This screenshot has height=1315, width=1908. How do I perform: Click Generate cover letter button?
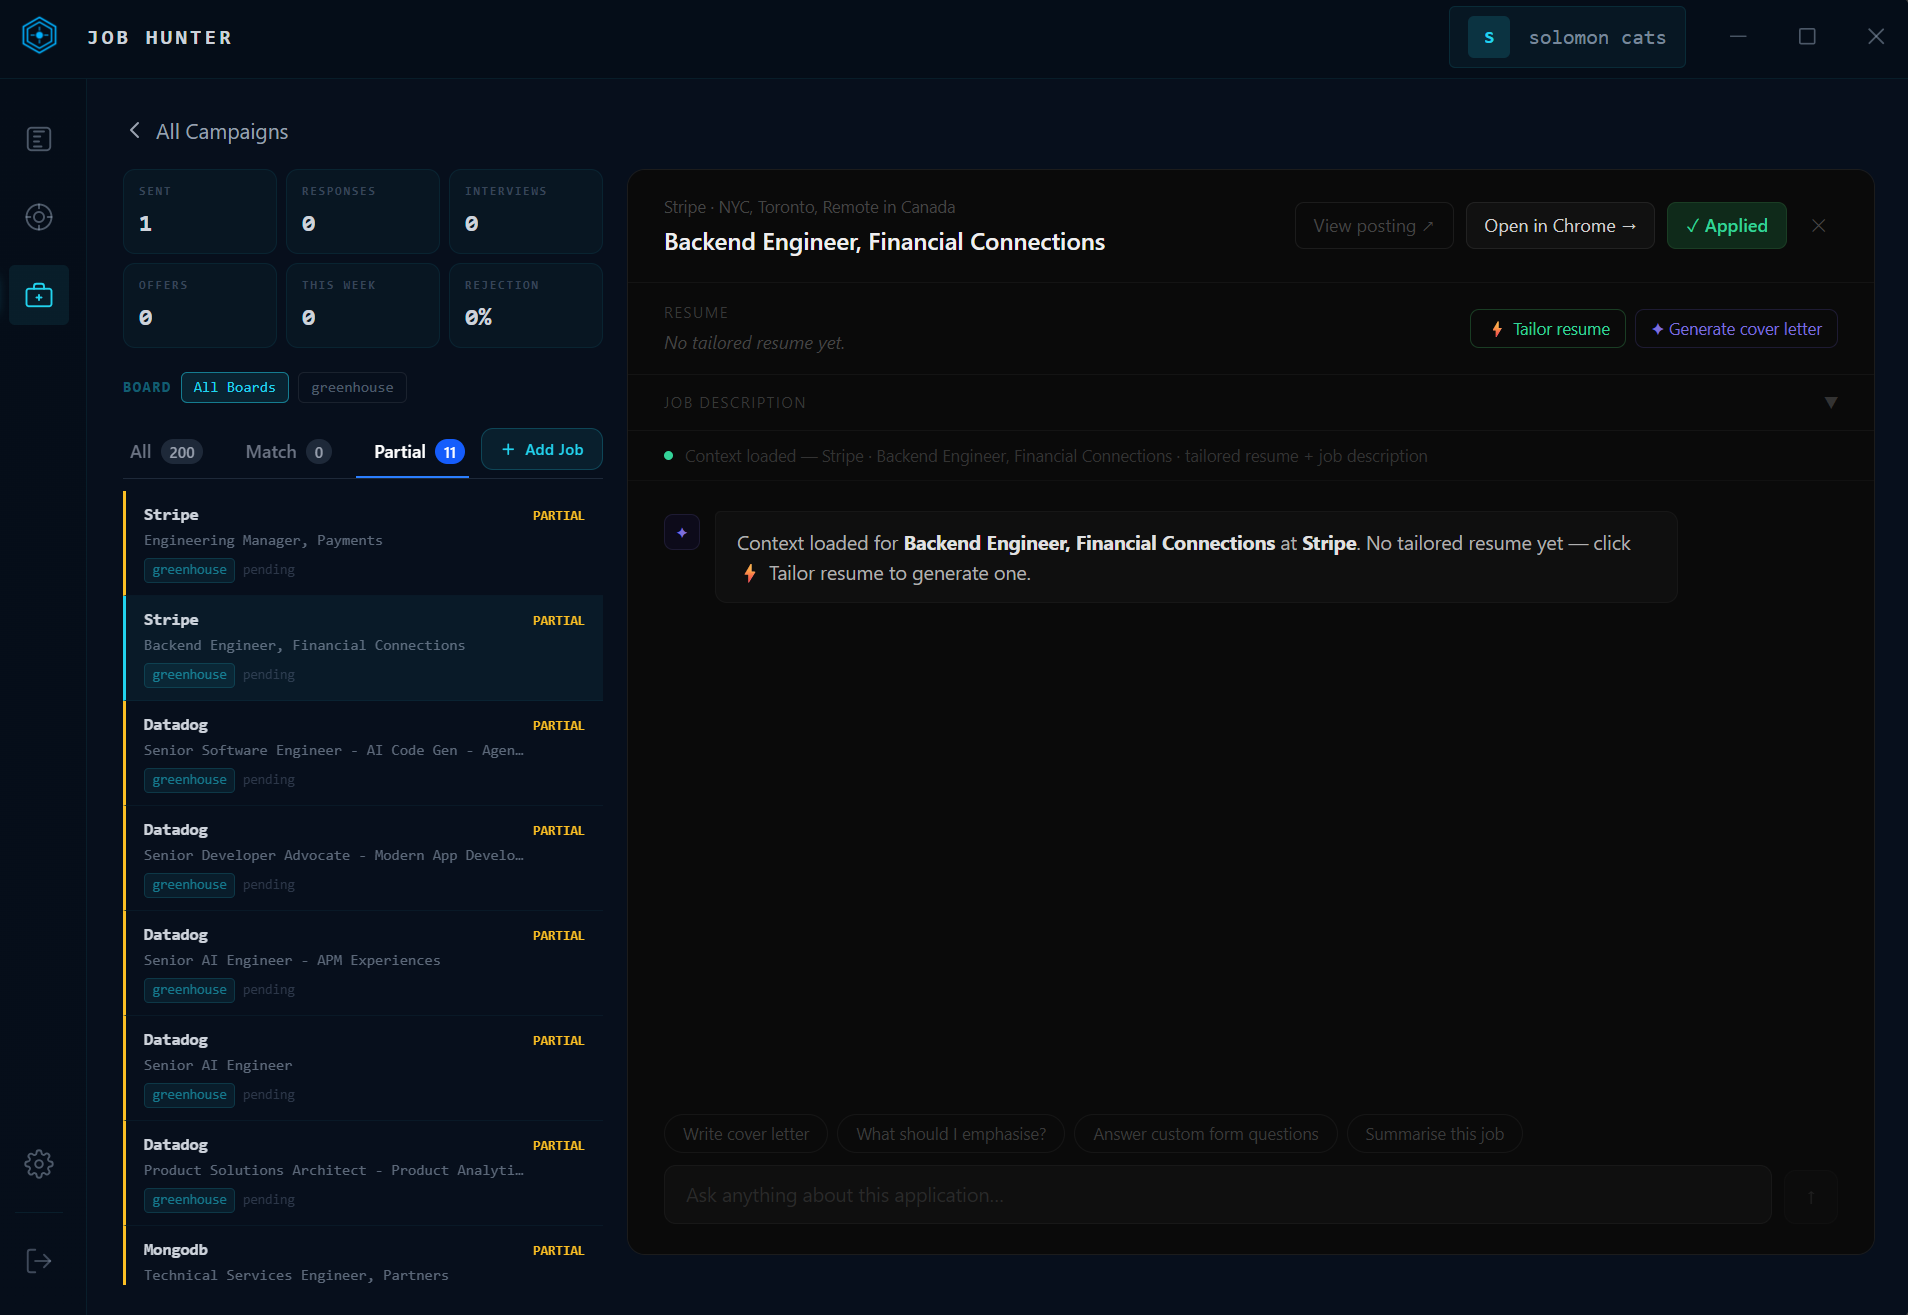pyautogui.click(x=1736, y=329)
